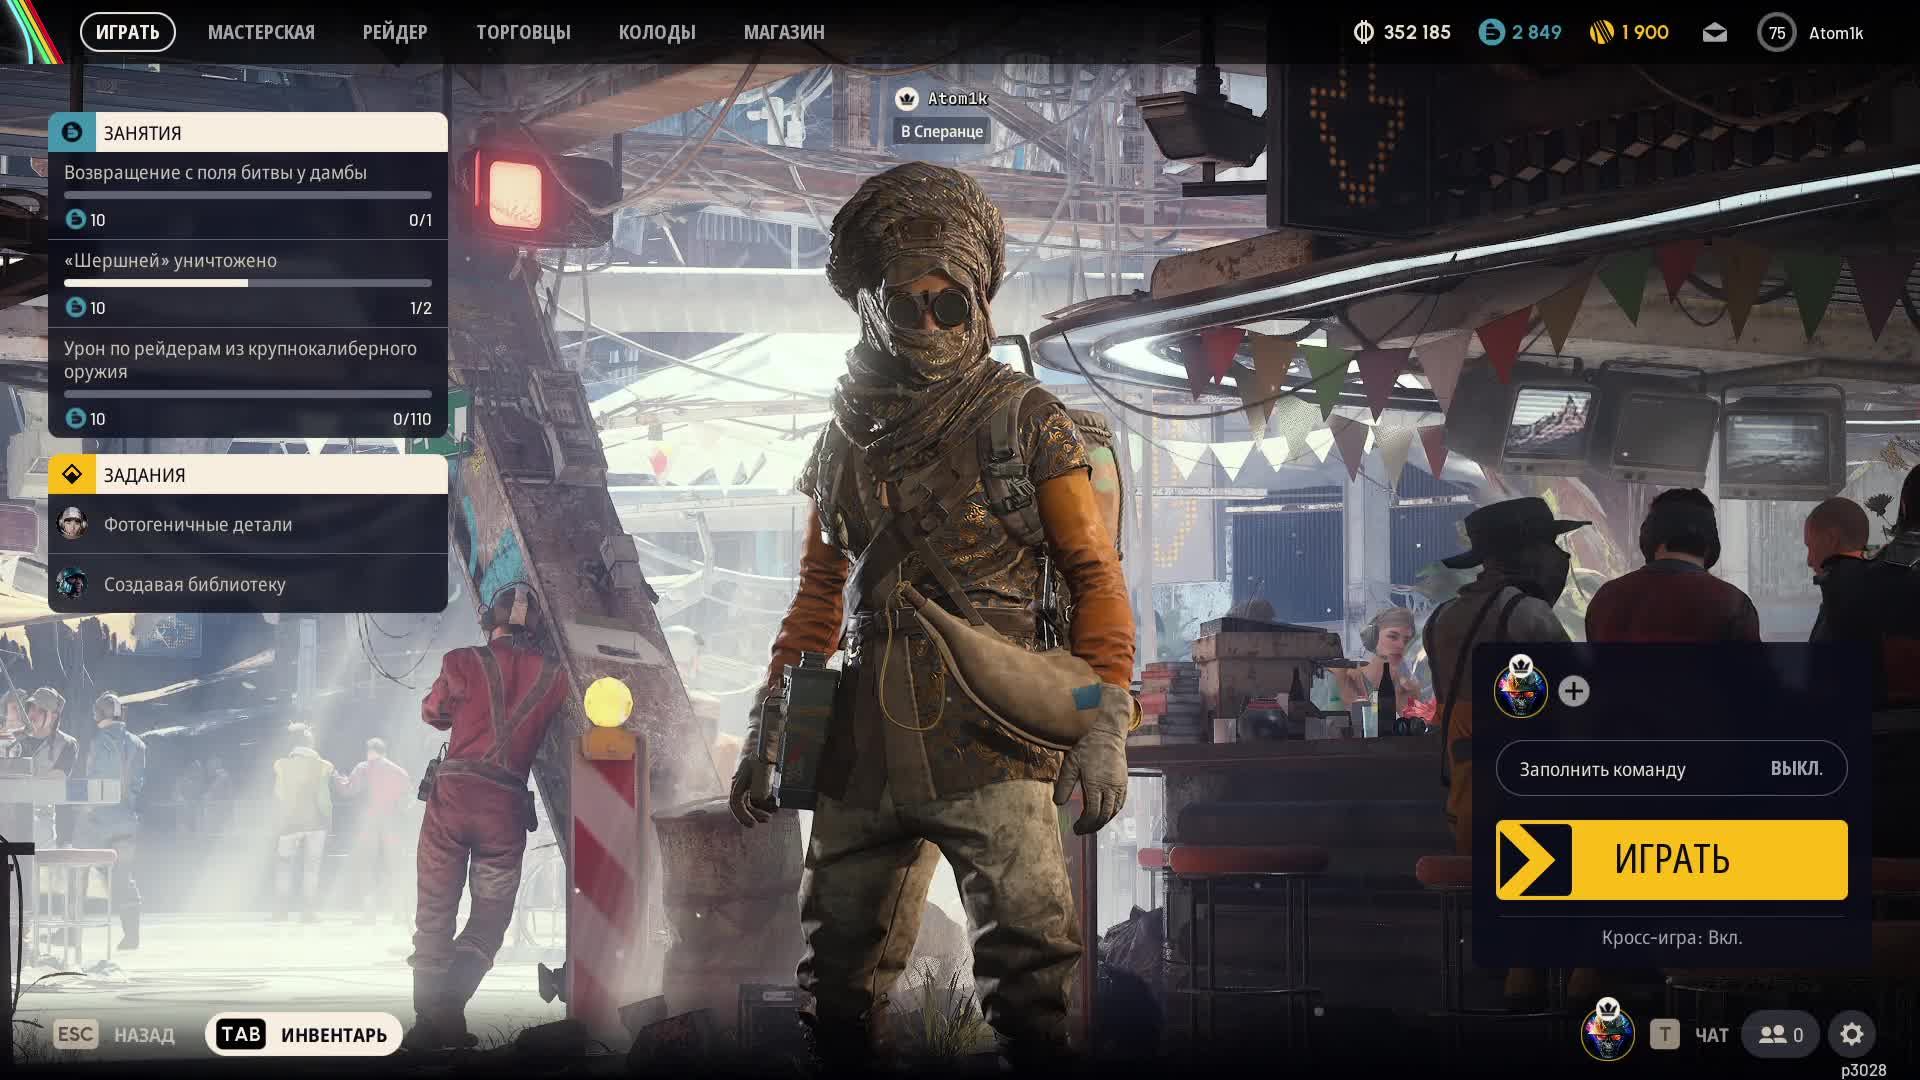
Task: Click «Шершней» уничтожено progress bar
Action: tap(247, 283)
